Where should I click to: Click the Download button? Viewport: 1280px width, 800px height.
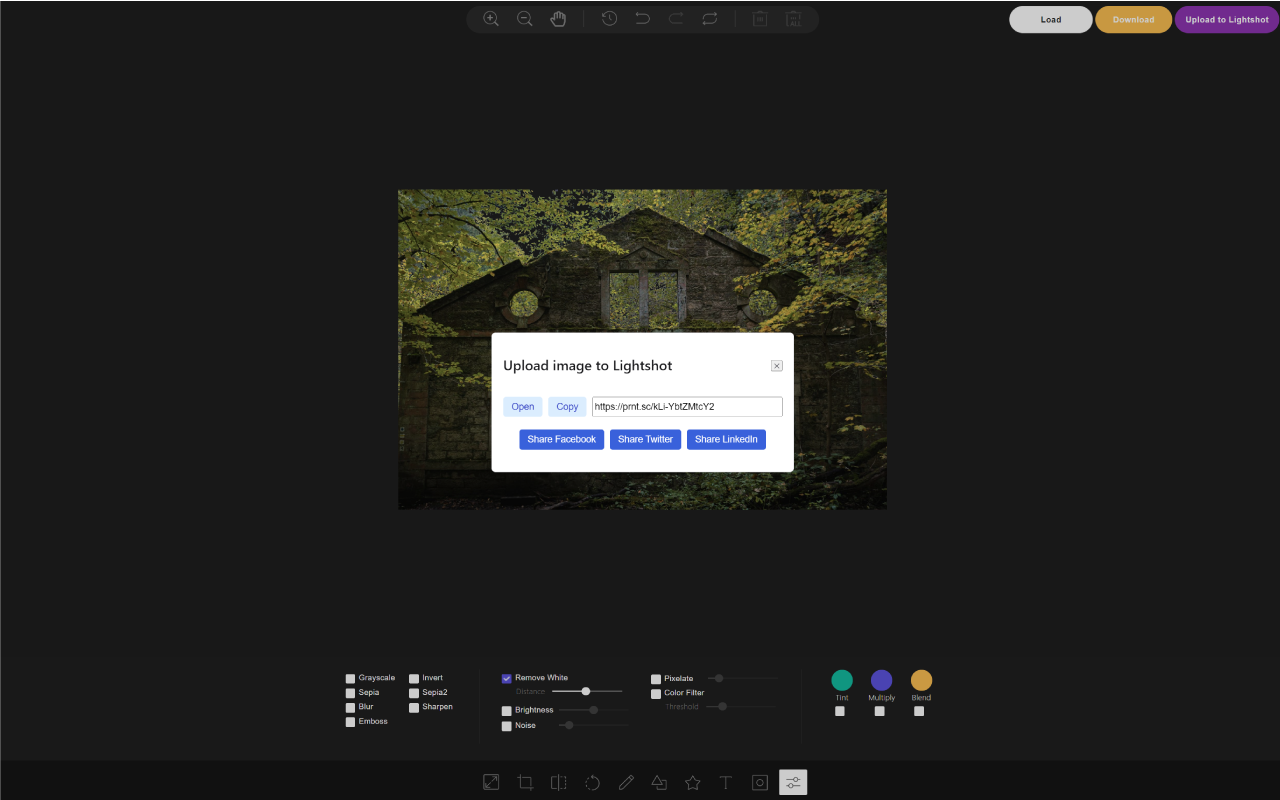pos(1133,19)
